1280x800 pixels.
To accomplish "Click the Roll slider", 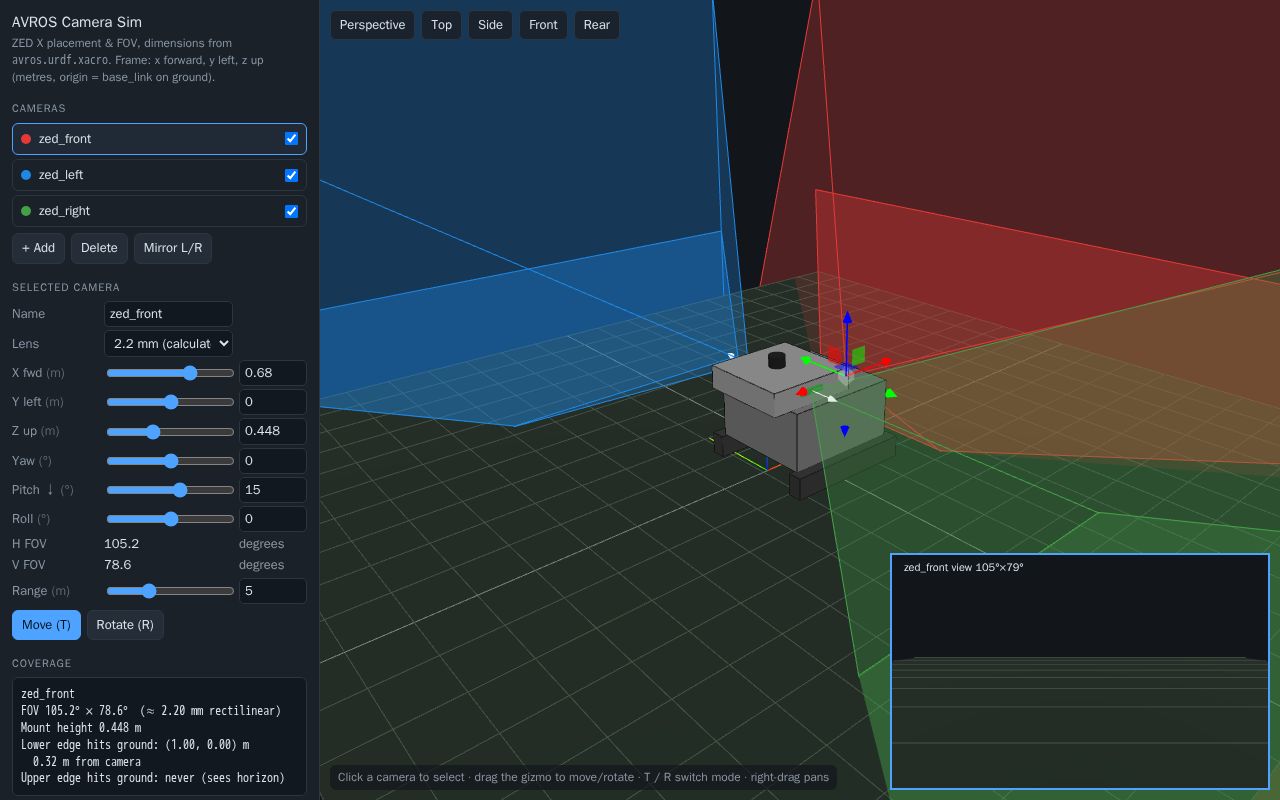I will click(170, 519).
